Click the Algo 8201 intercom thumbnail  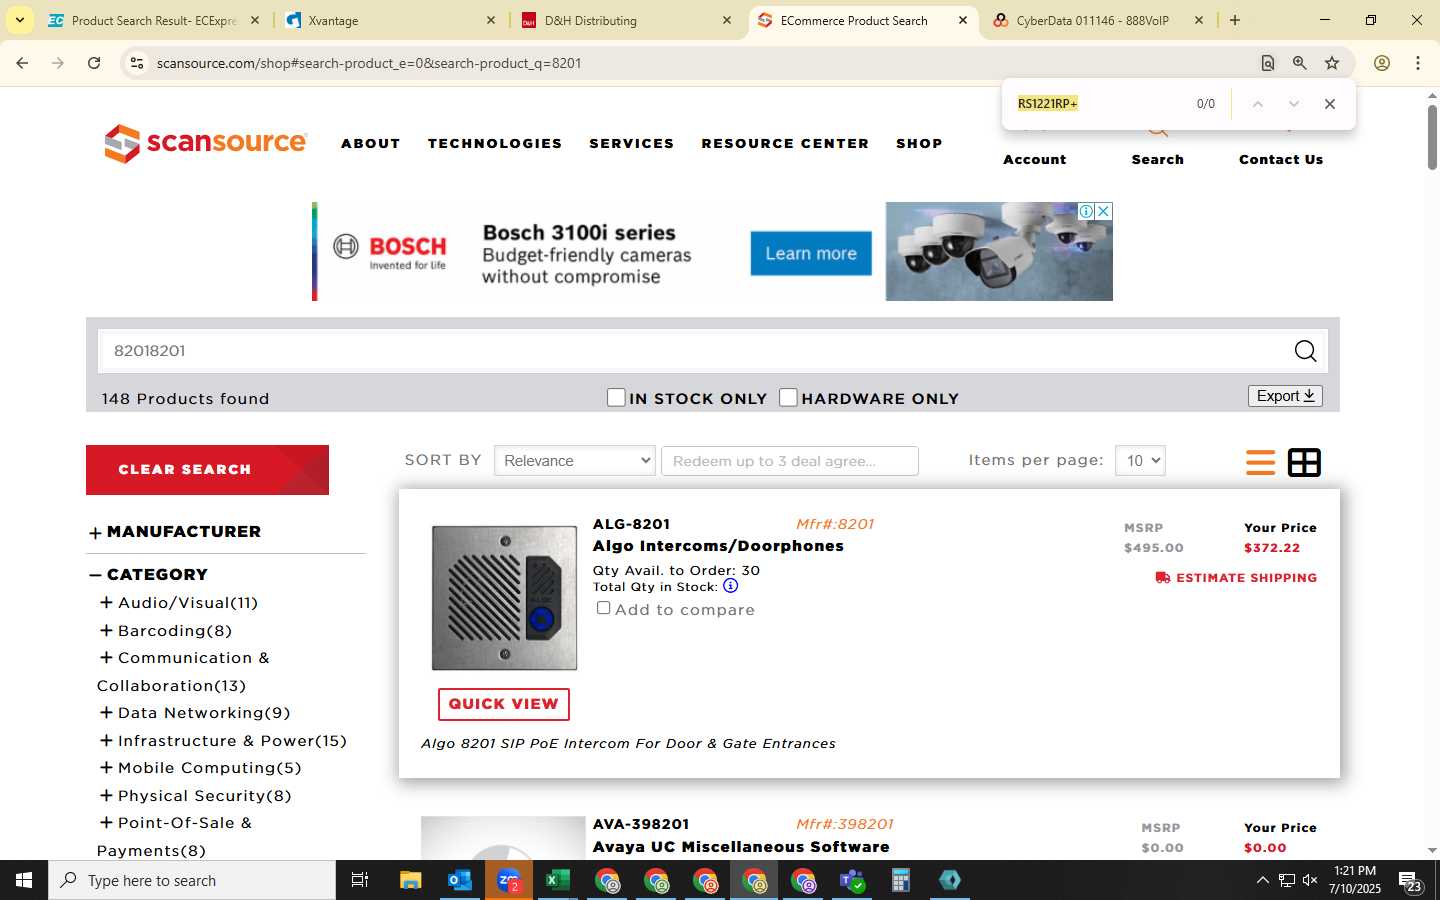pyautogui.click(x=504, y=598)
